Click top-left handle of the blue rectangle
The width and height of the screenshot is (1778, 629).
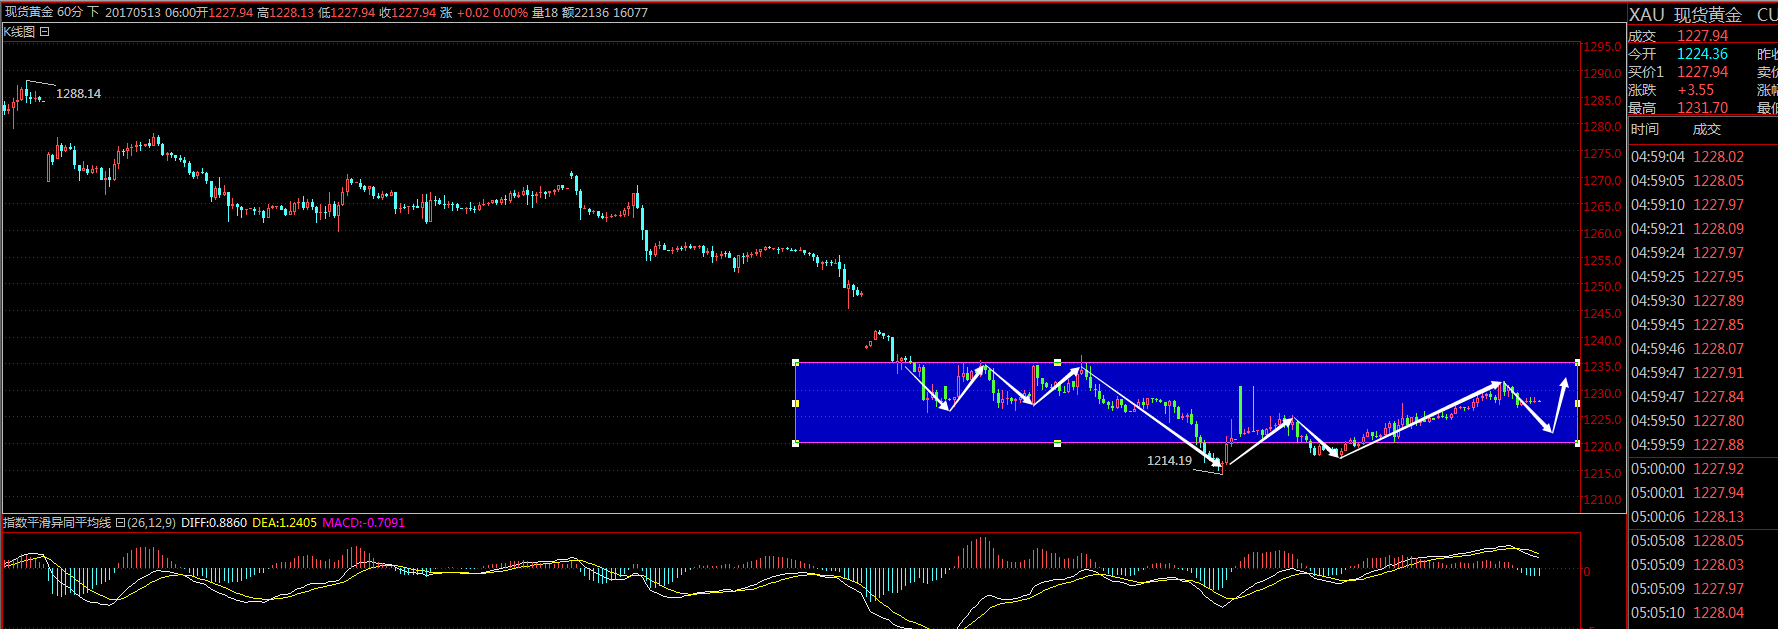(796, 363)
